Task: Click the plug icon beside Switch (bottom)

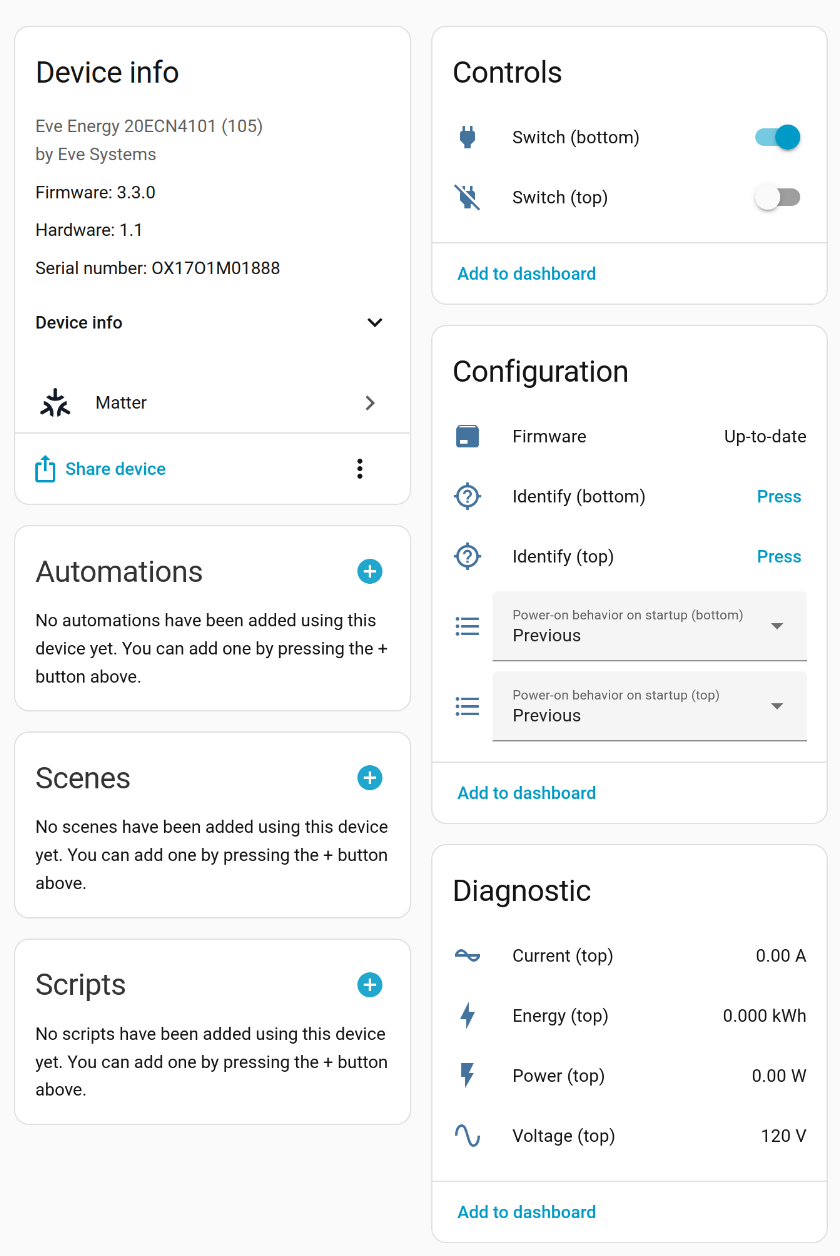Action: [467, 138]
